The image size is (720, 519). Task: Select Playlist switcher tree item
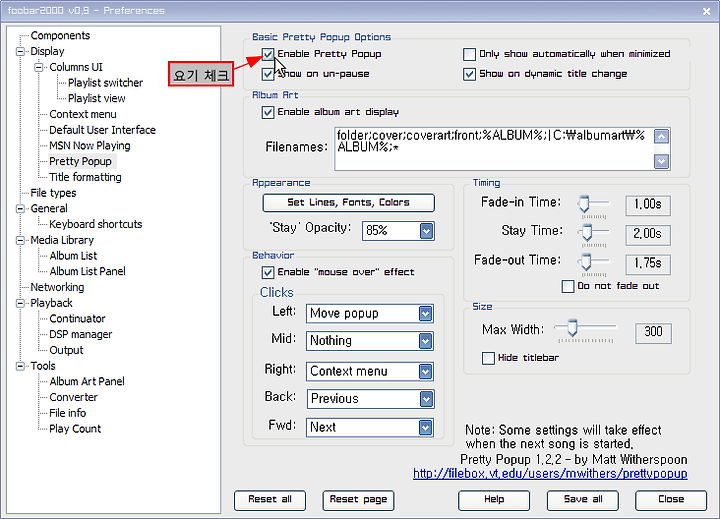click(105, 83)
